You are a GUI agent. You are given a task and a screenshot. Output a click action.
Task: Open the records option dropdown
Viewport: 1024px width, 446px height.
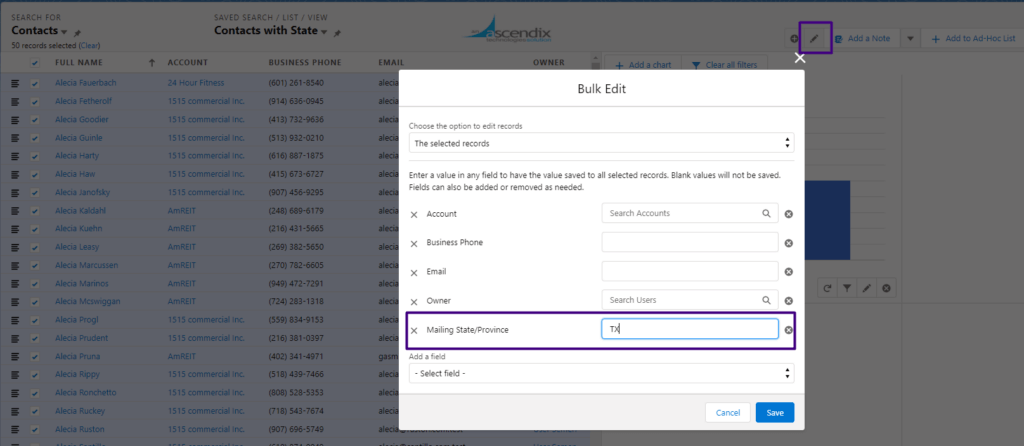coord(601,144)
